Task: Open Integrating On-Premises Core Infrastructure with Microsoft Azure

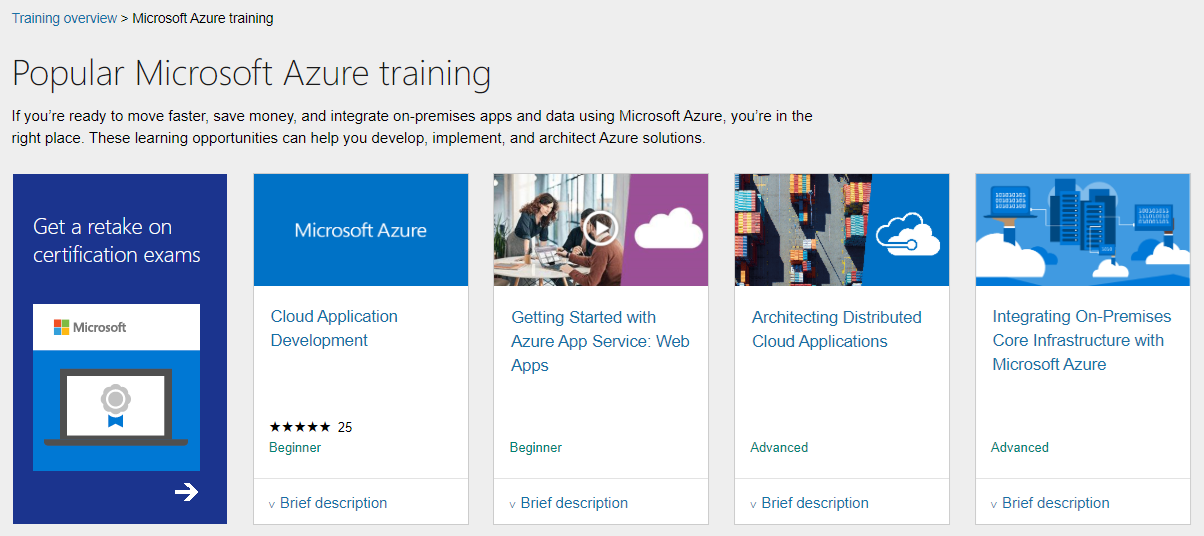Action: coord(1081,340)
